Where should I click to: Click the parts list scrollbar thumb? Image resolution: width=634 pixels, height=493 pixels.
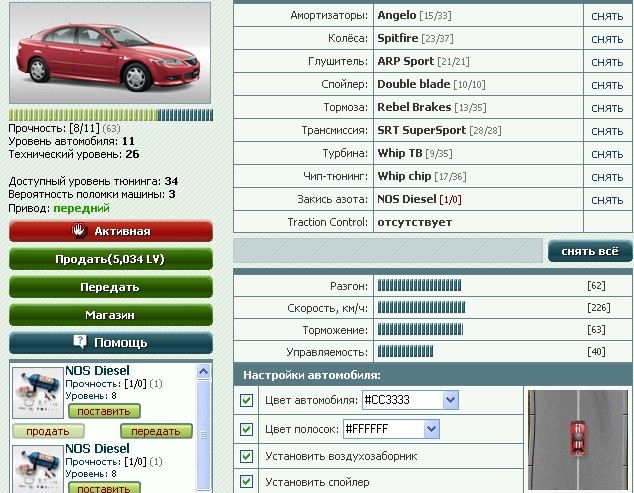coord(203,435)
